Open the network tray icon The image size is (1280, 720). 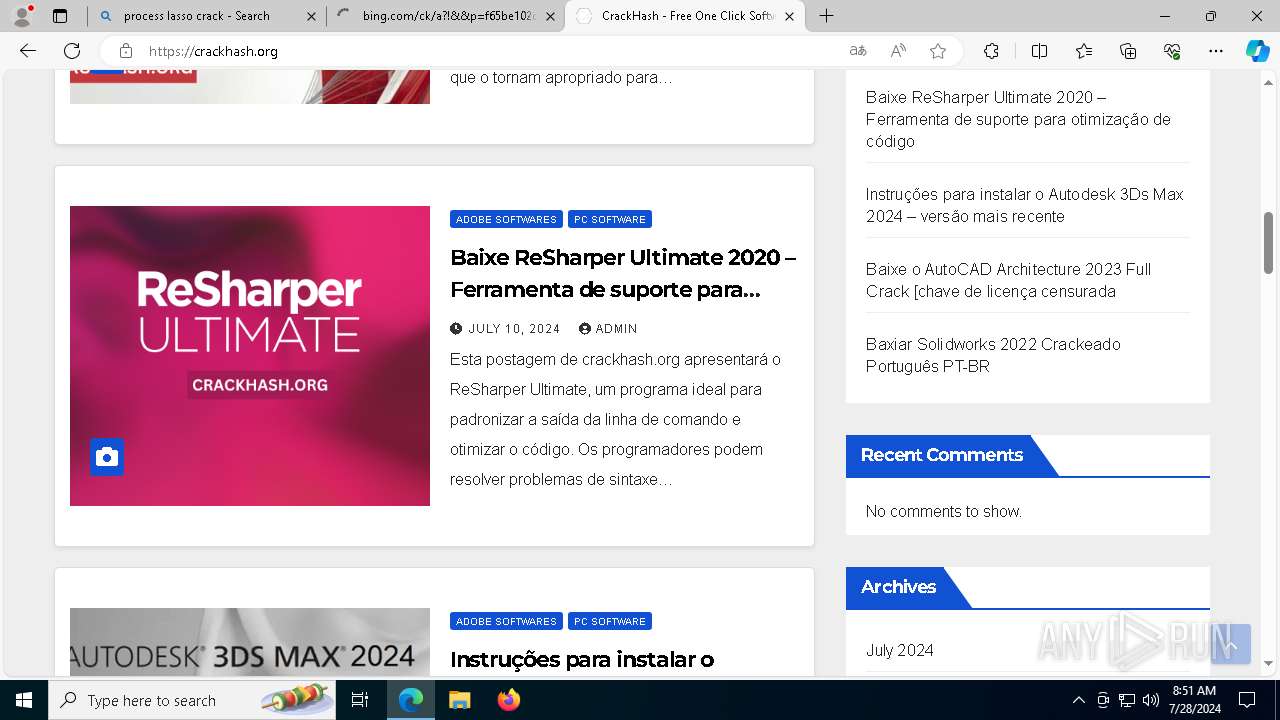(1127, 700)
